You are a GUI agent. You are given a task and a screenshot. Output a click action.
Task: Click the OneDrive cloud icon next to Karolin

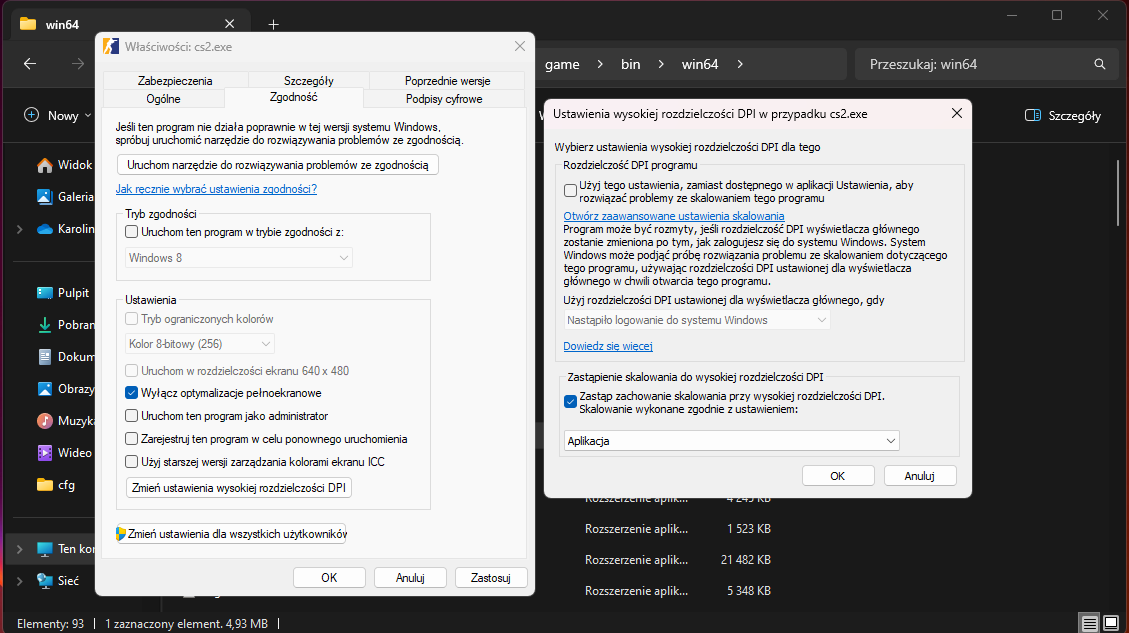coord(45,229)
